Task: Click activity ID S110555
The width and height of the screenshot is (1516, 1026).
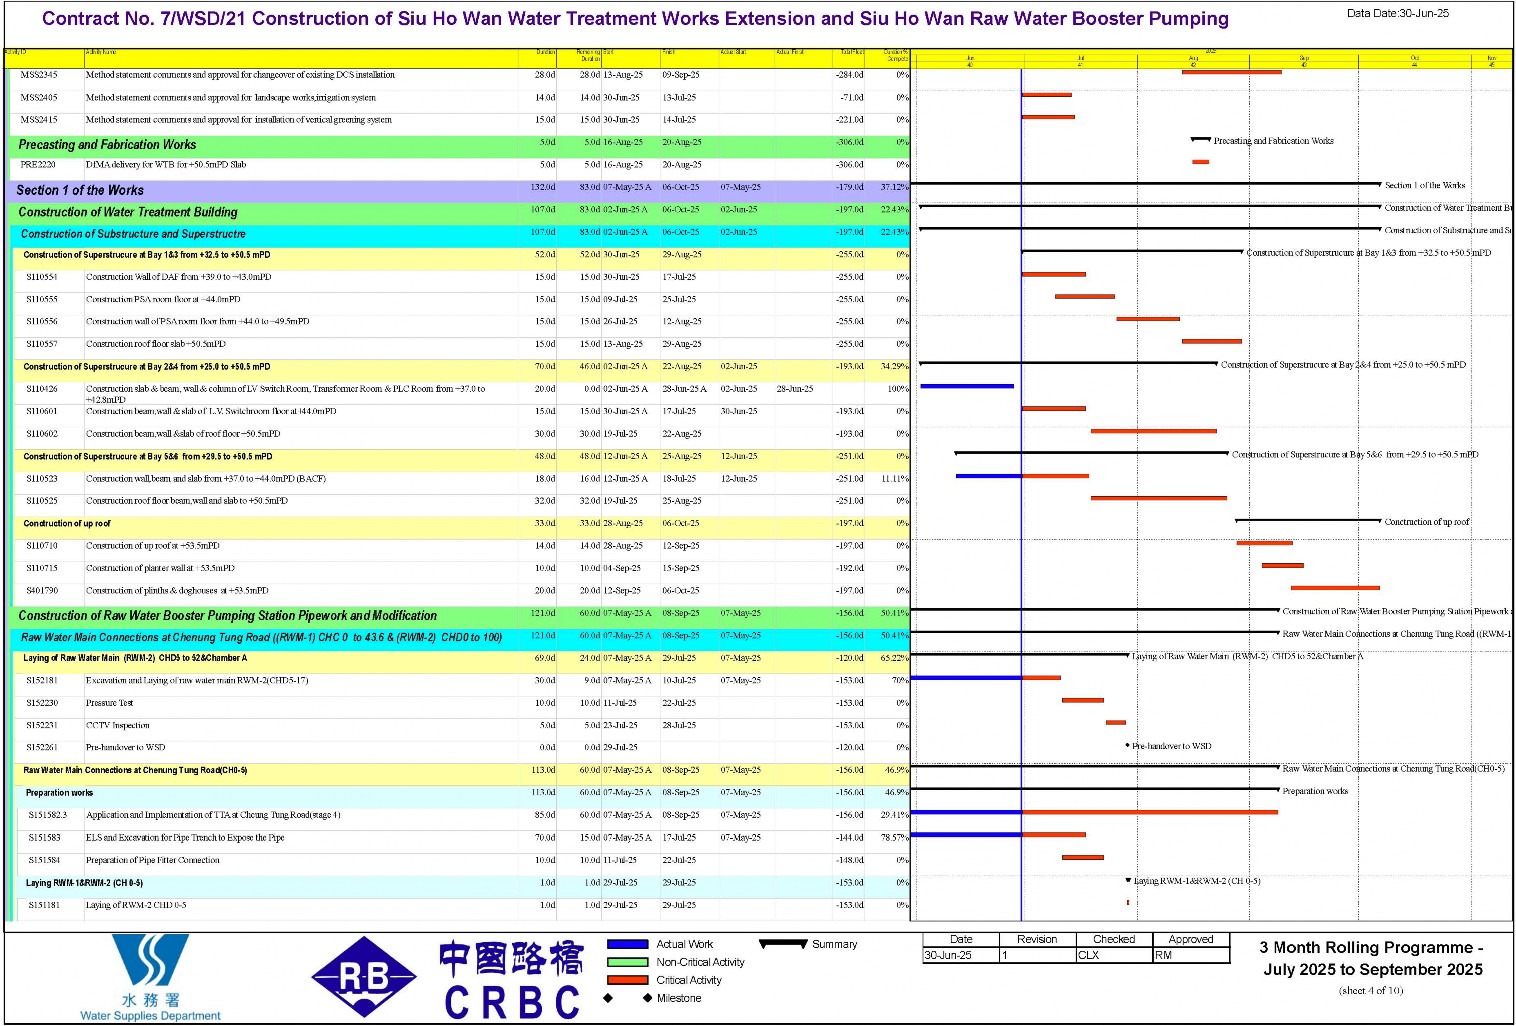Action: [42, 299]
